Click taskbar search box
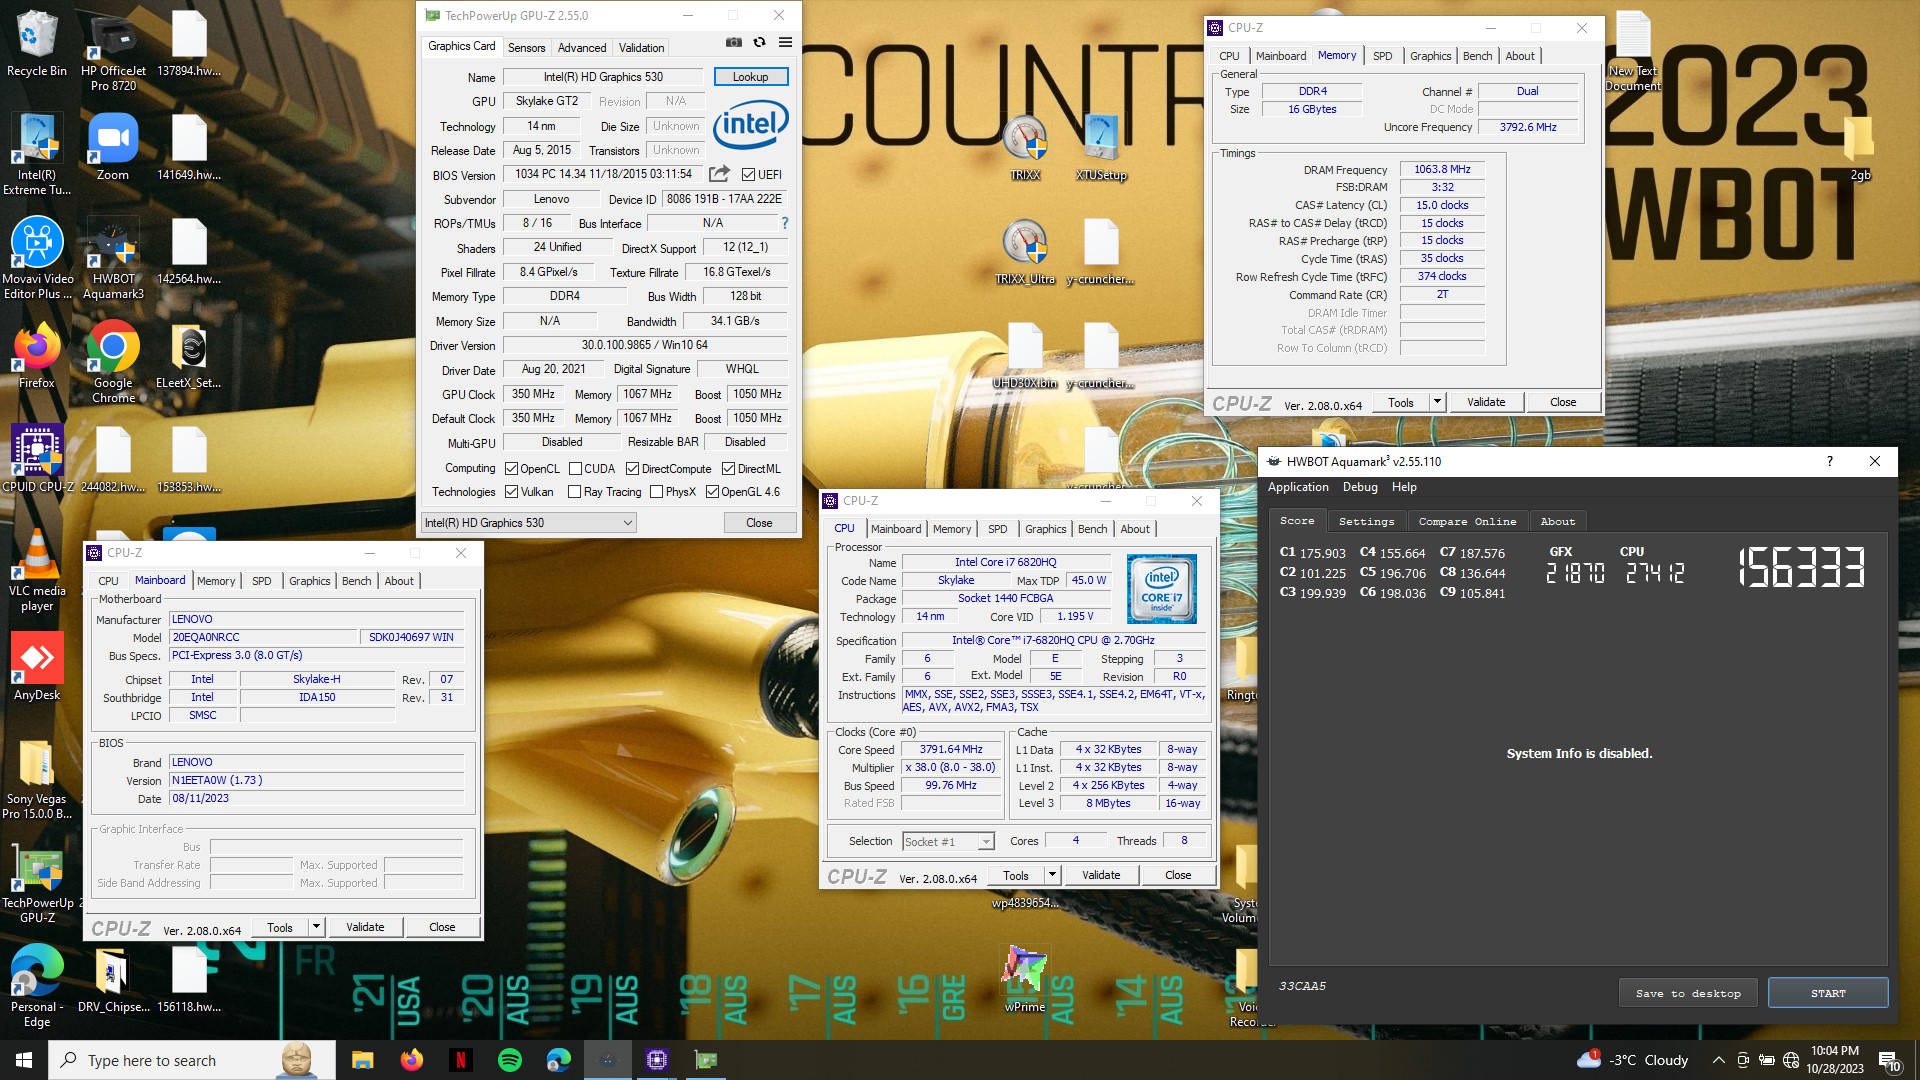 192,1060
